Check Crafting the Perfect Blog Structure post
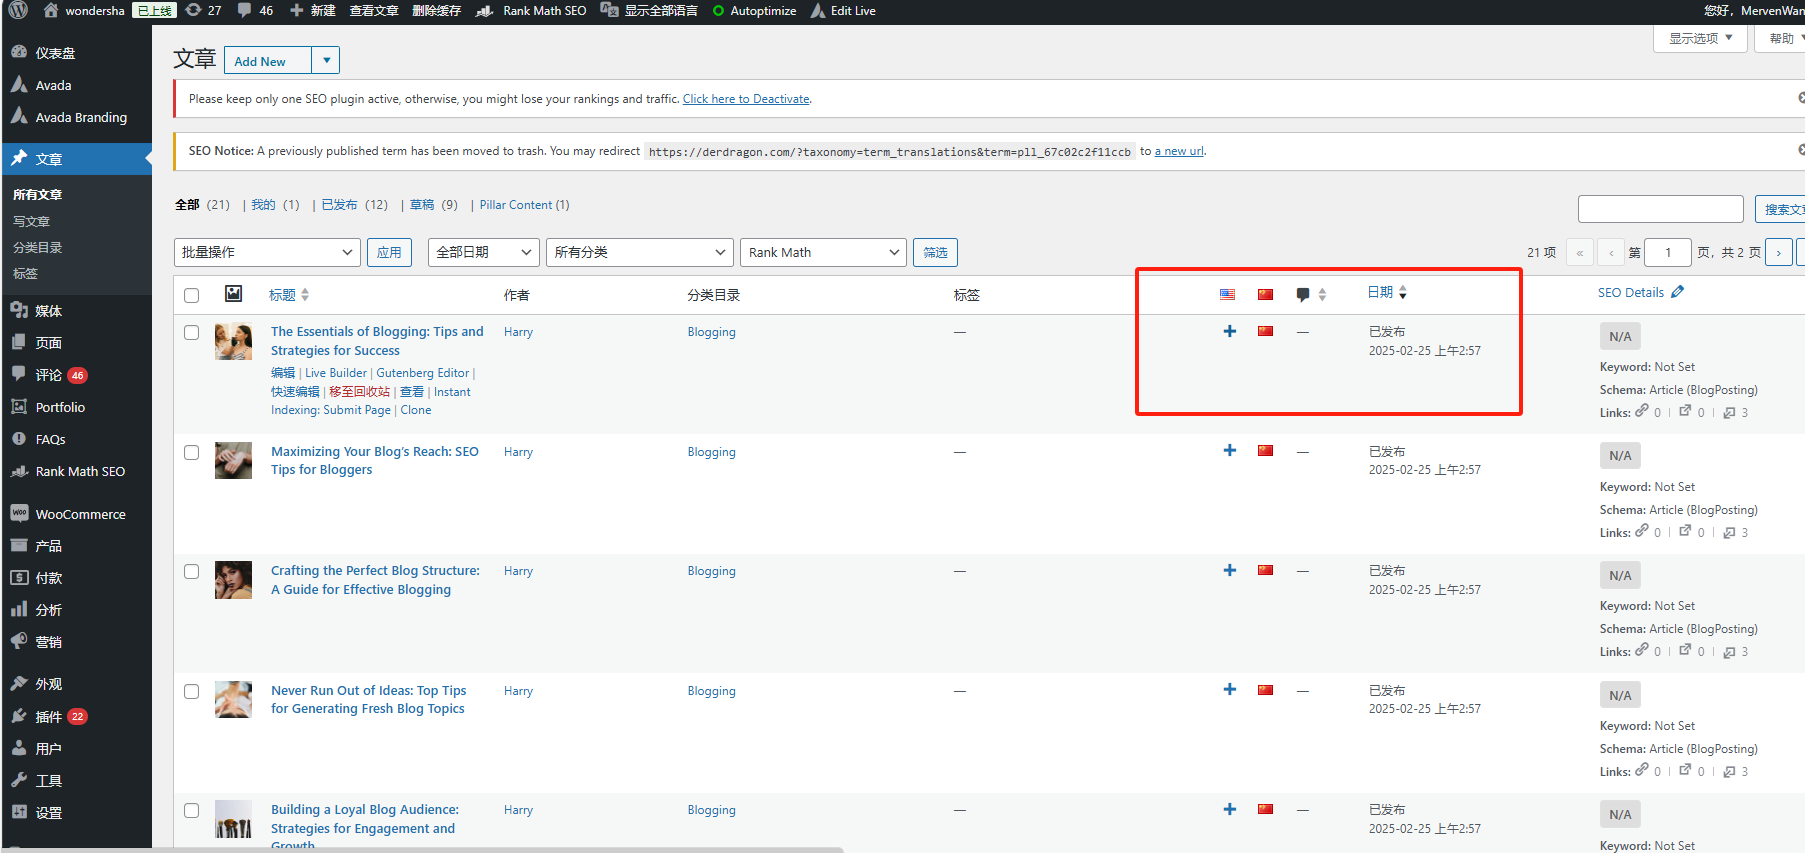The image size is (1805, 853). (x=192, y=572)
